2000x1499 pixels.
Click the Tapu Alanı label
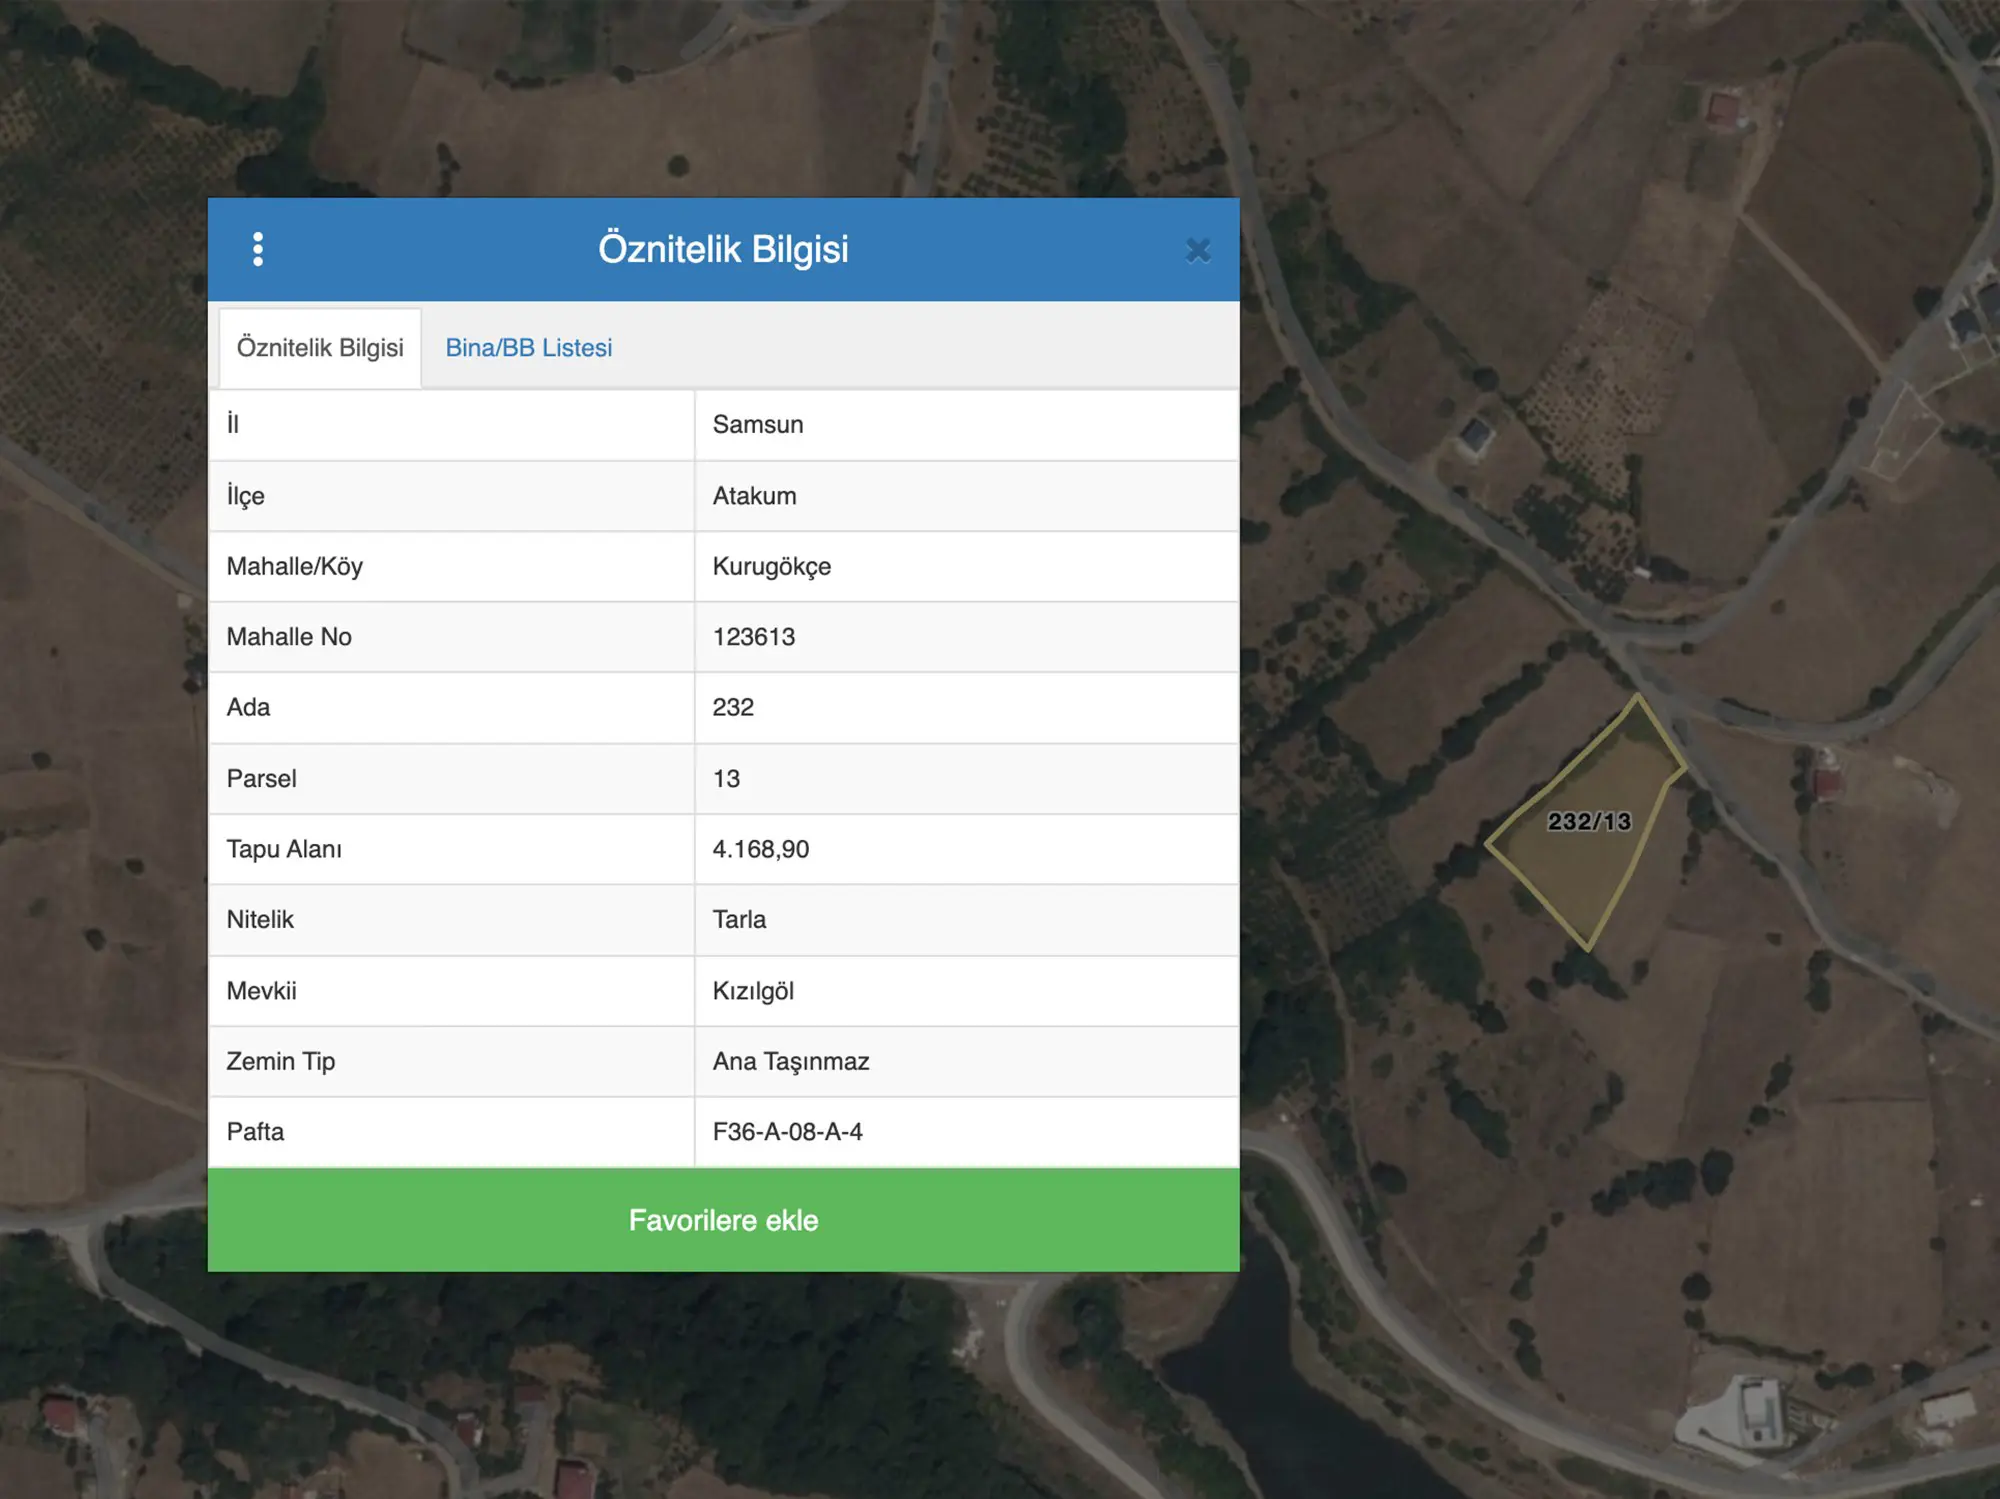pos(284,850)
